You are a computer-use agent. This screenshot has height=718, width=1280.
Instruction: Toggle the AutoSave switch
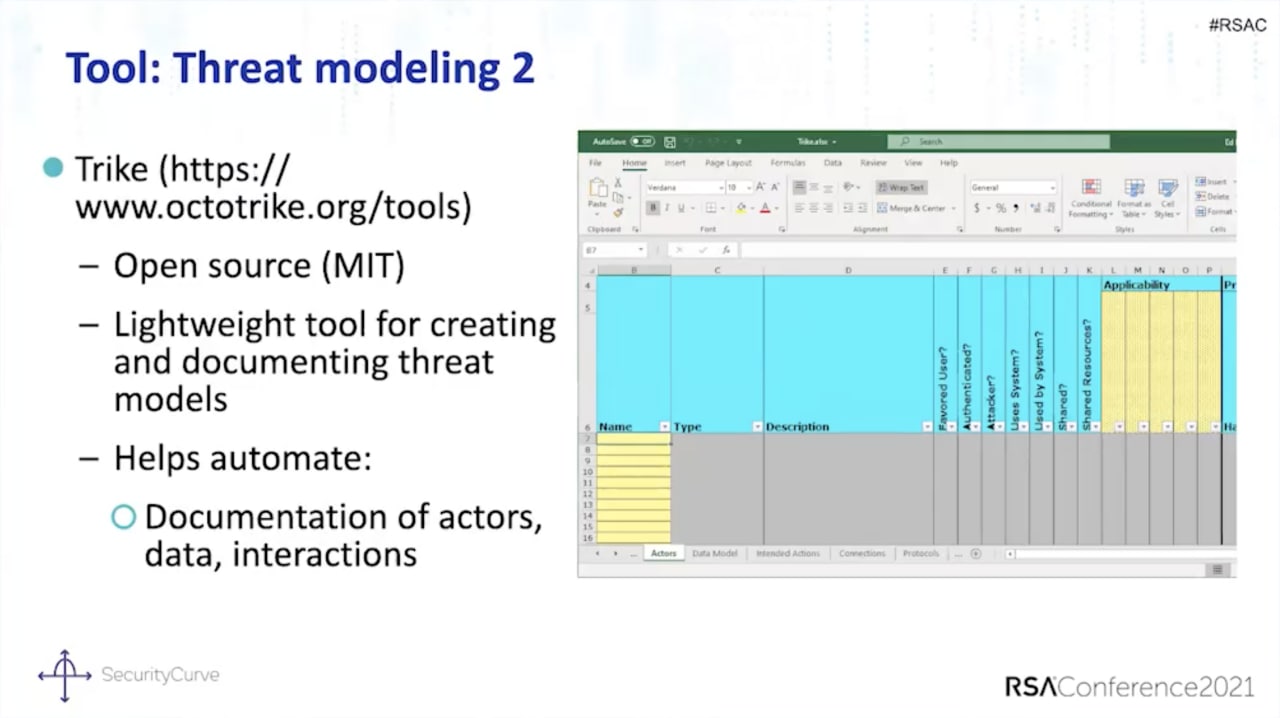(x=643, y=141)
